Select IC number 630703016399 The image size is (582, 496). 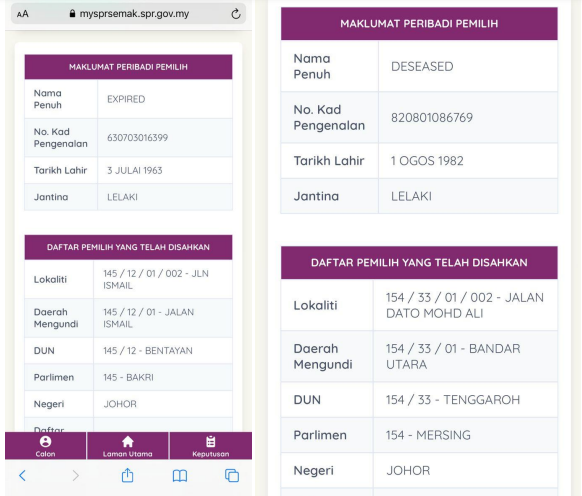(x=138, y=138)
